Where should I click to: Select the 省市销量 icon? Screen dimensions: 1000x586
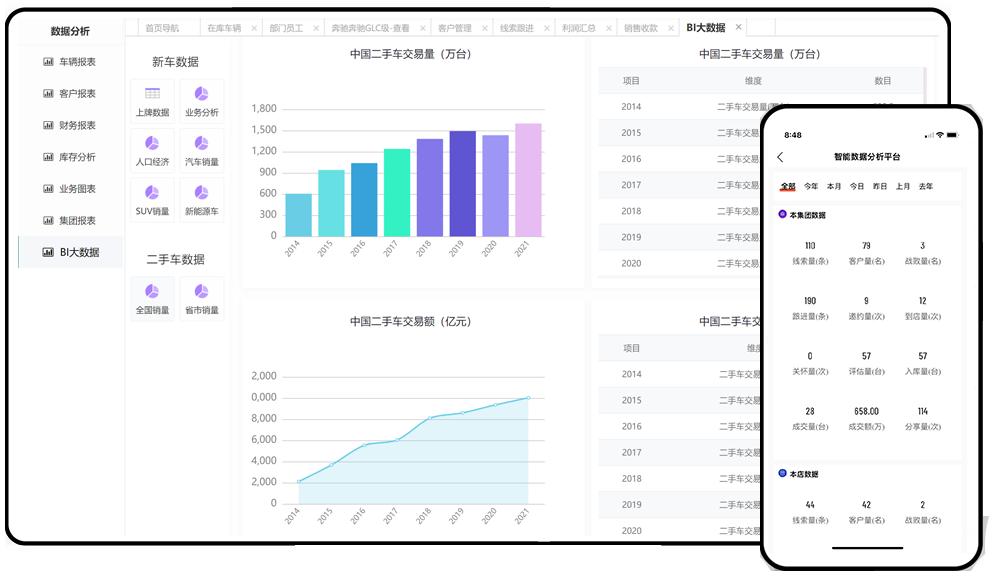(202, 296)
